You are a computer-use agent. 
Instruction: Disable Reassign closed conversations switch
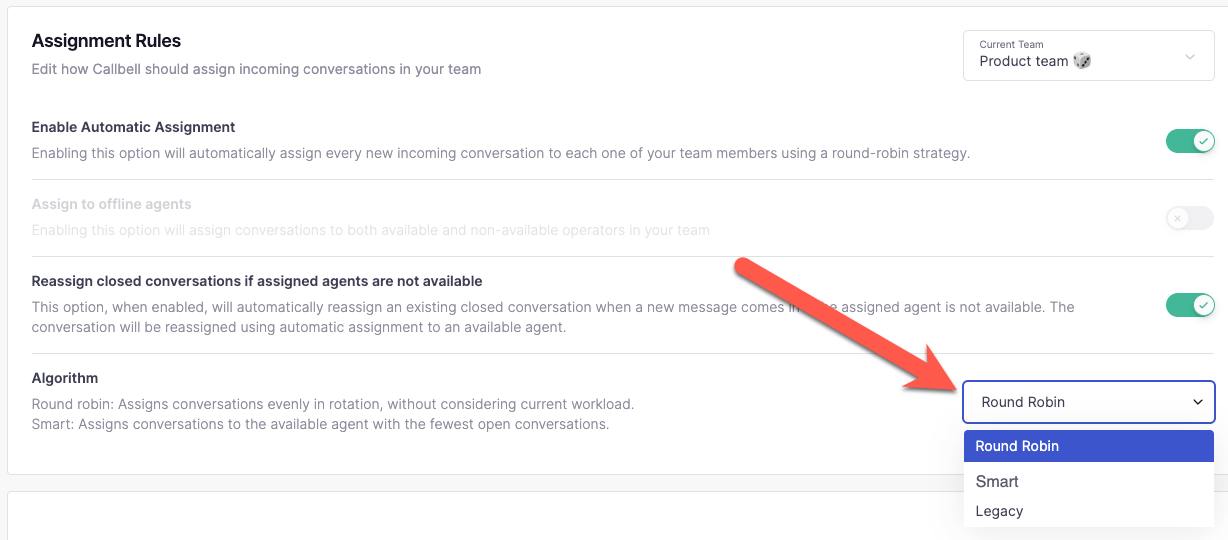click(1190, 304)
